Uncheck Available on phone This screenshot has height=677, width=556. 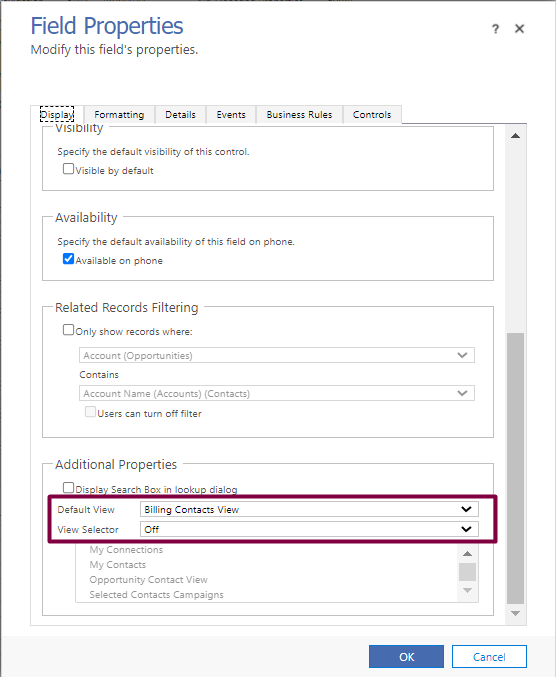(x=68, y=259)
